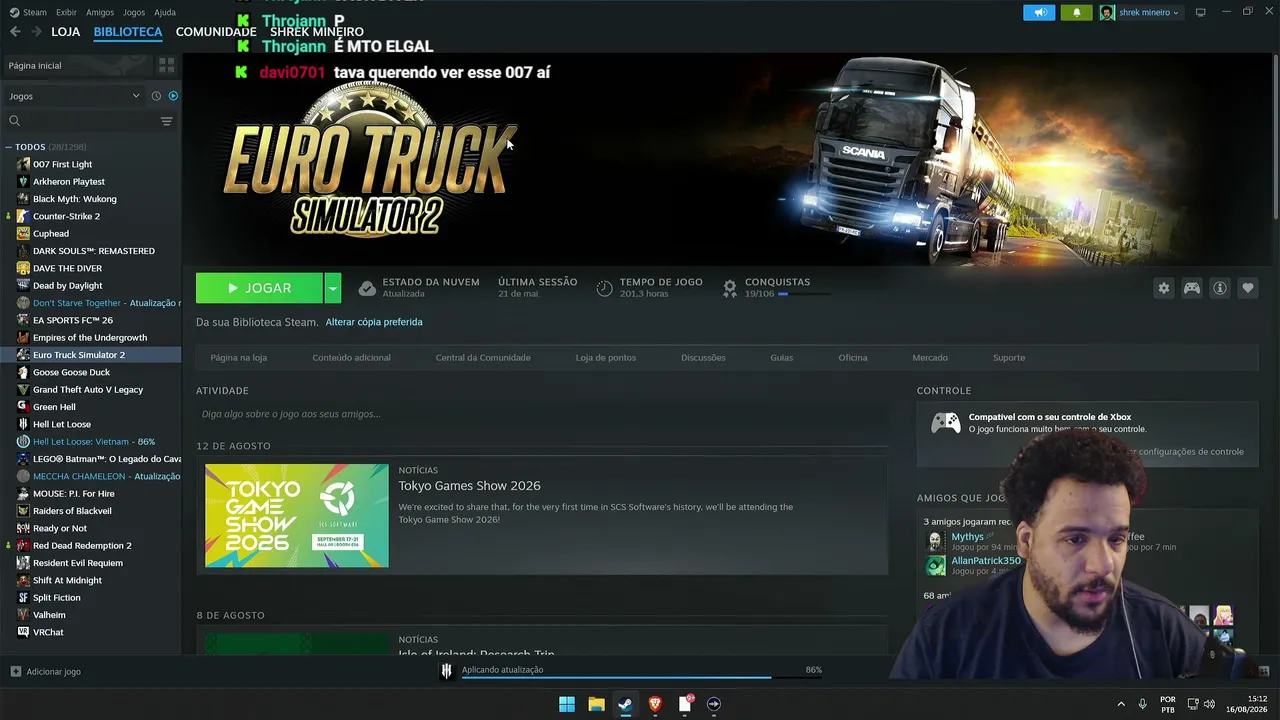Open the notifications bell
The image size is (1280, 720).
pos(1076,12)
